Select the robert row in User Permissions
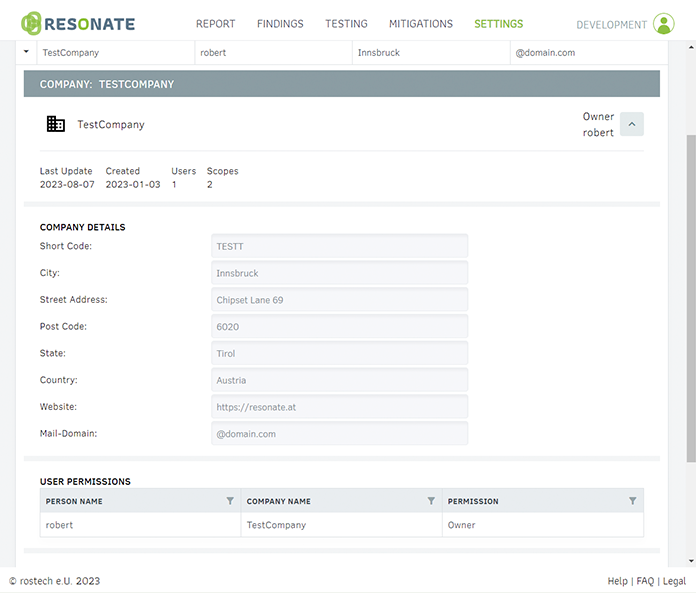 click(x=140, y=525)
